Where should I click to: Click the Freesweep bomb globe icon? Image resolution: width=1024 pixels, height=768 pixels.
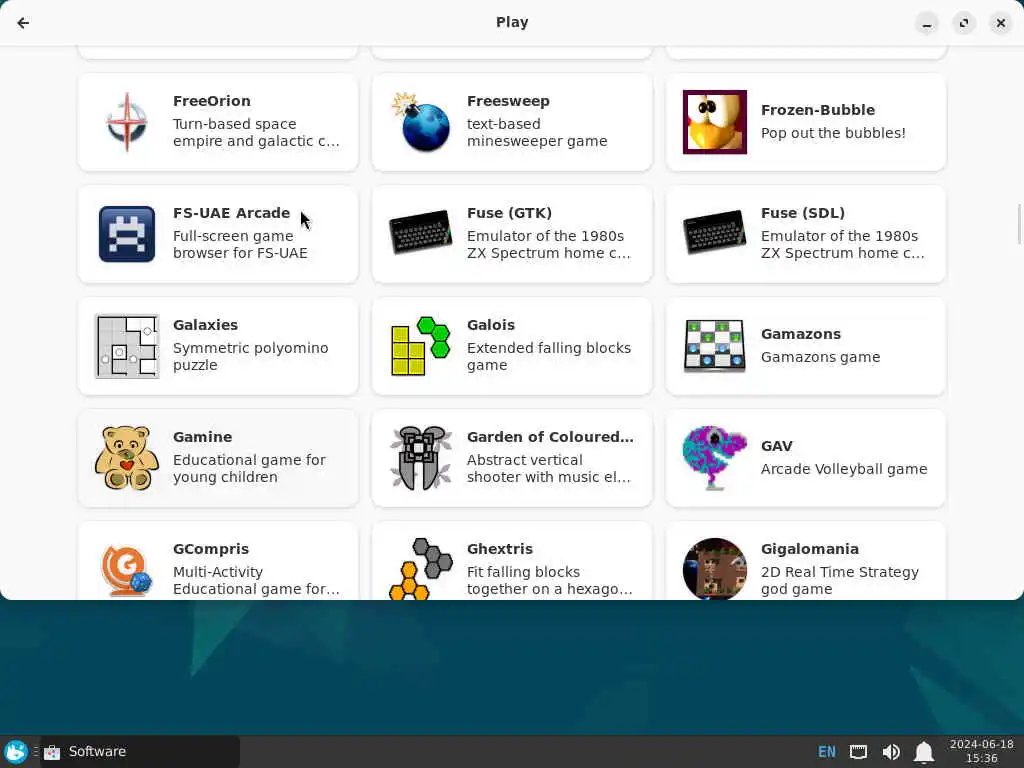click(421, 122)
